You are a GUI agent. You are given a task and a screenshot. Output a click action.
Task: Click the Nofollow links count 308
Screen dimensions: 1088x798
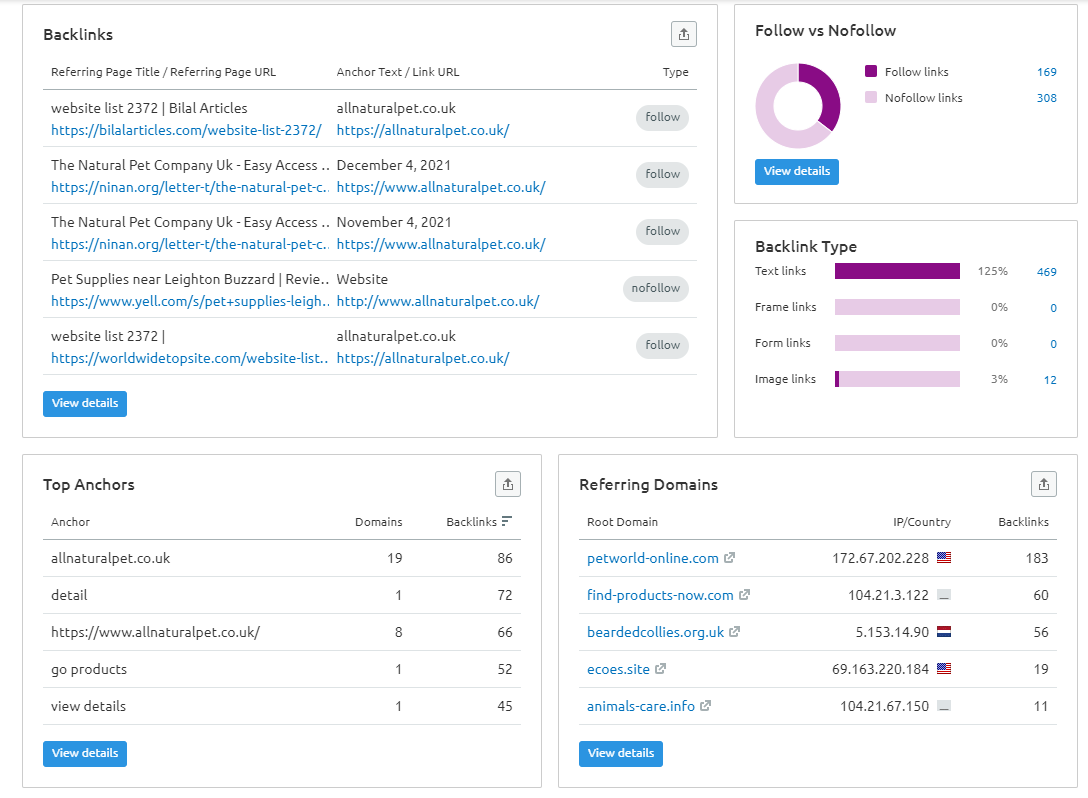1046,98
